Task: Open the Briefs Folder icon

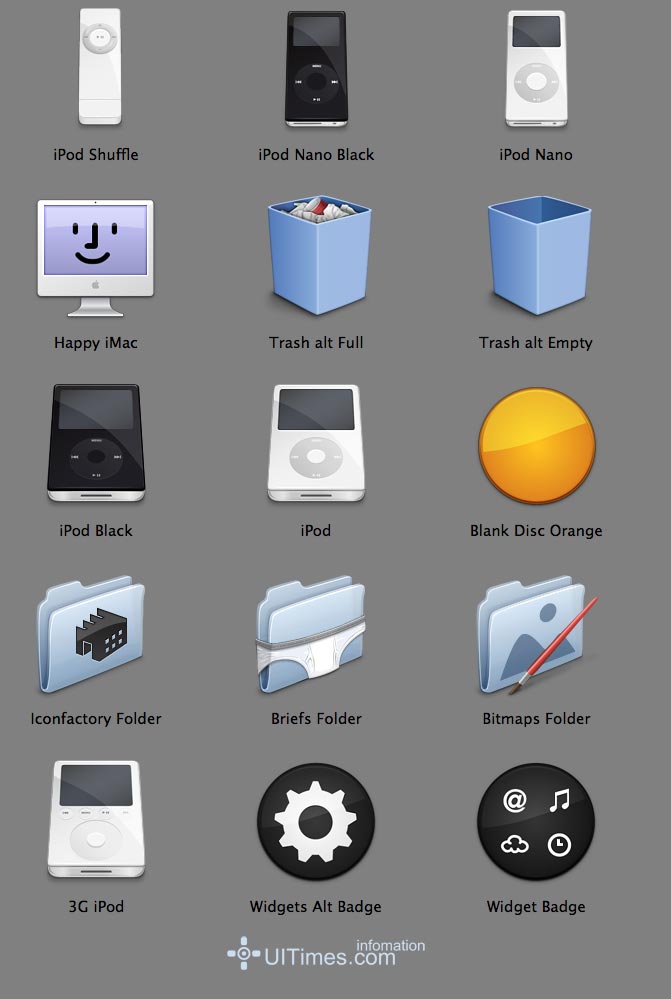Action: point(311,635)
